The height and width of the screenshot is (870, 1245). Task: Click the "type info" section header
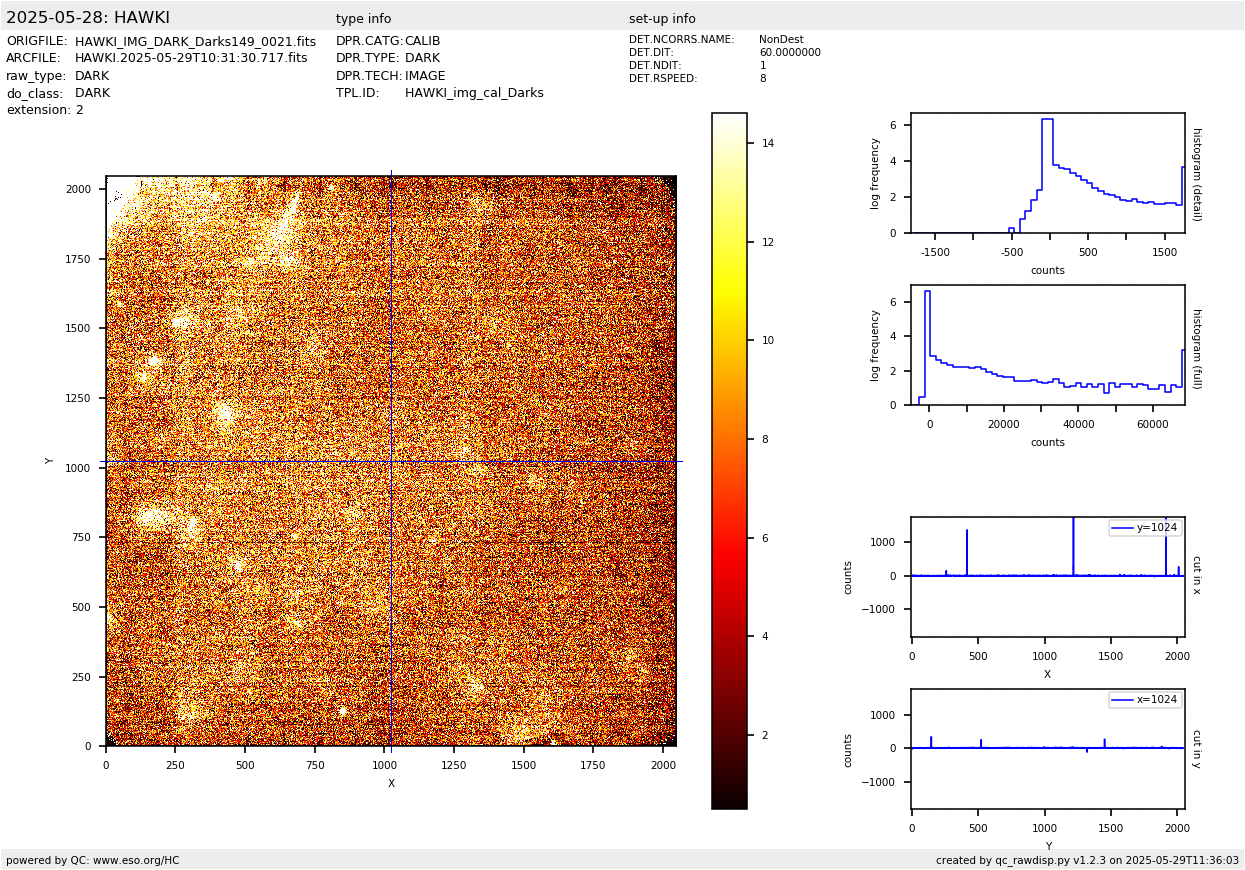point(363,19)
